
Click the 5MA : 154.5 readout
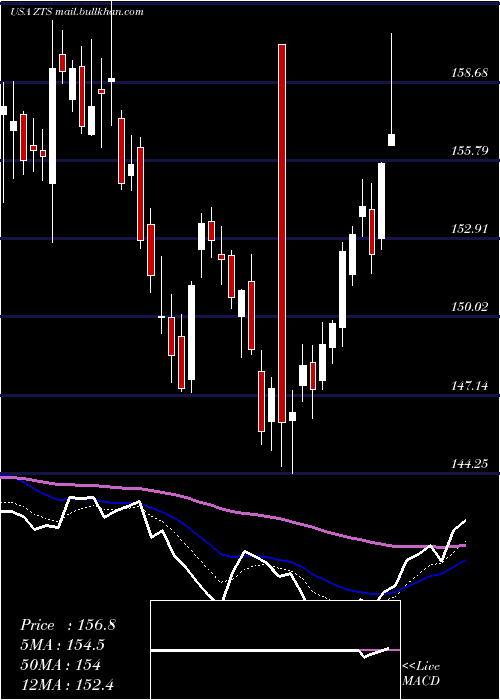pyautogui.click(x=62, y=645)
